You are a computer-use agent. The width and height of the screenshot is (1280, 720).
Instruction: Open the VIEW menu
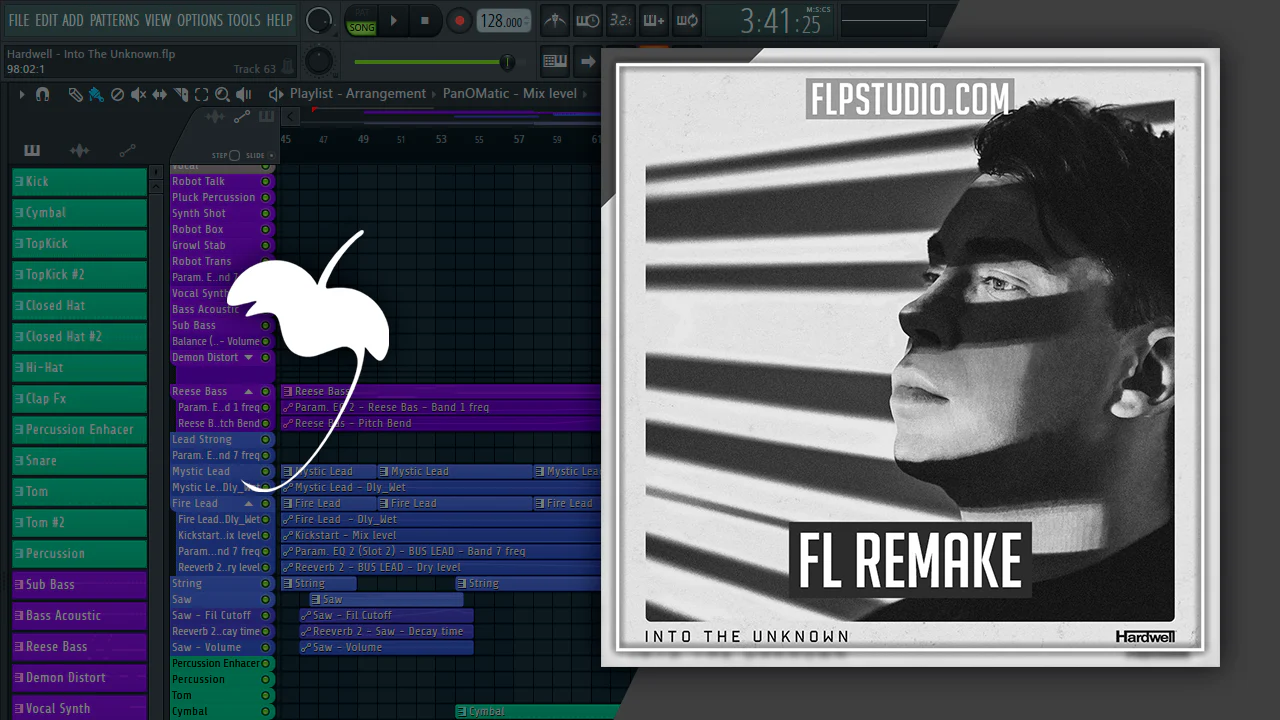pyautogui.click(x=158, y=20)
